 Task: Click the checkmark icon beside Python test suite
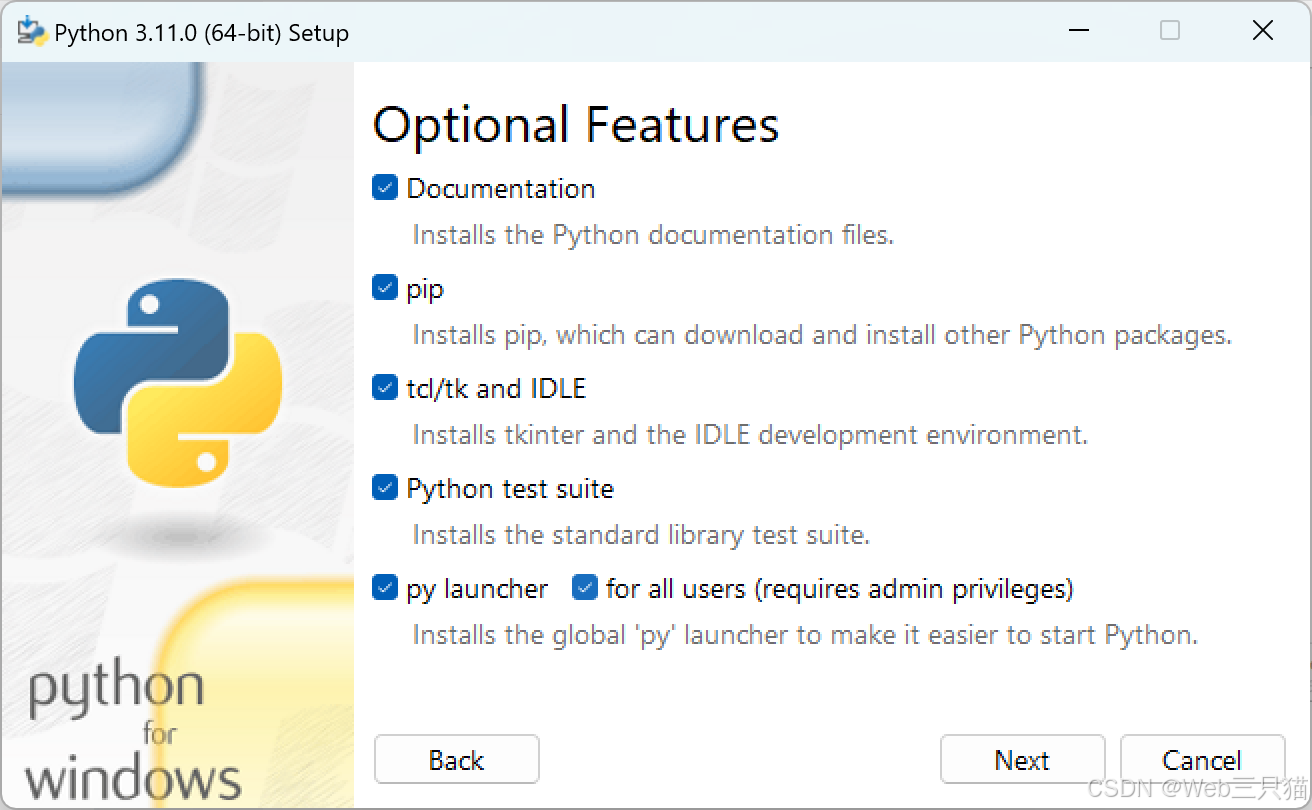pyautogui.click(x=384, y=487)
